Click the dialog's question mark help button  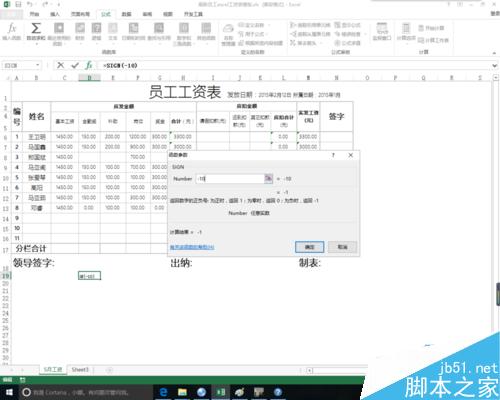tap(333, 155)
